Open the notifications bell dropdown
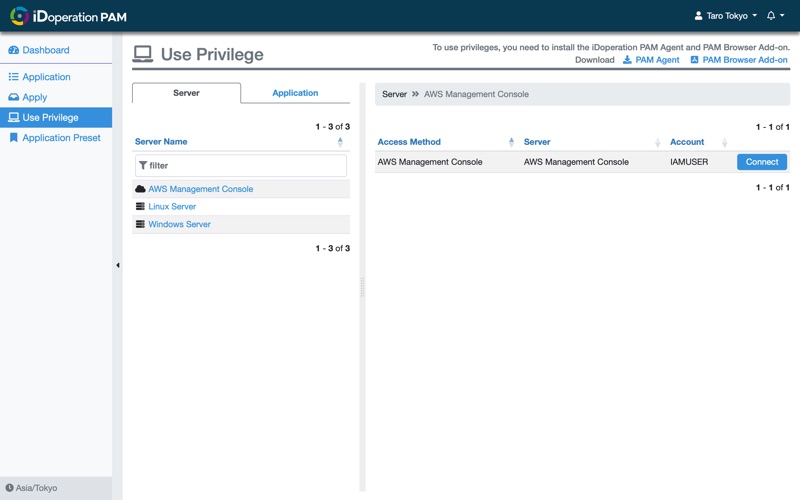 [x=775, y=16]
